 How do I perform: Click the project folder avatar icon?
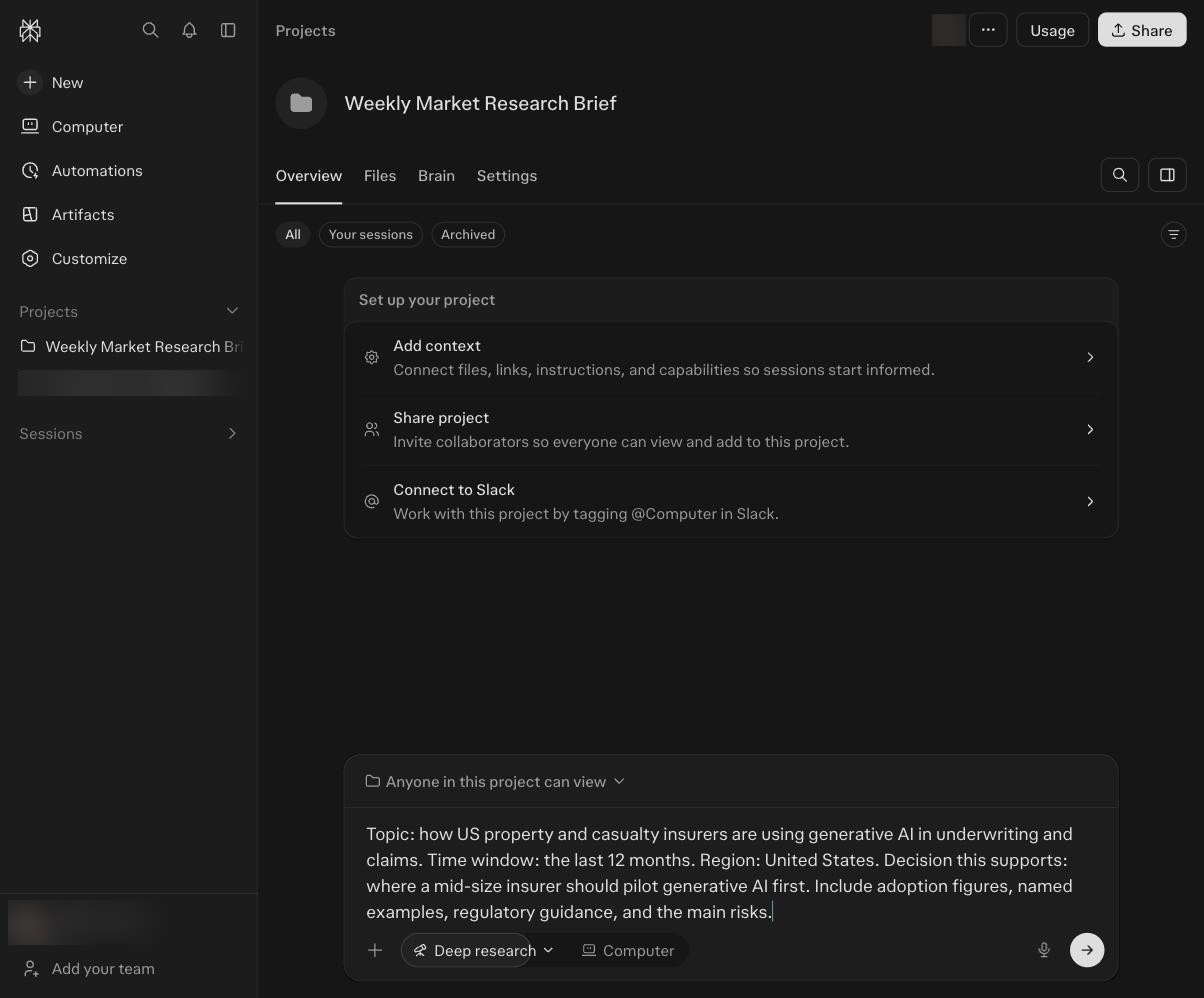pyautogui.click(x=301, y=103)
